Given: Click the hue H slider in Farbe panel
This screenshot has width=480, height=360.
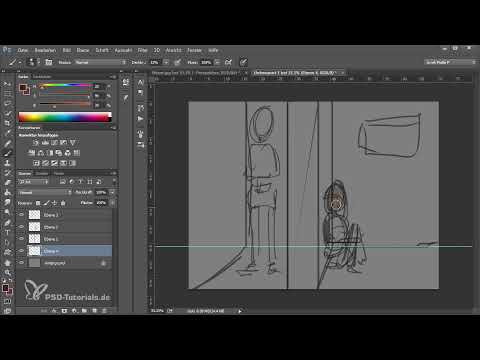Looking at the screenshot, I should pos(65,87).
